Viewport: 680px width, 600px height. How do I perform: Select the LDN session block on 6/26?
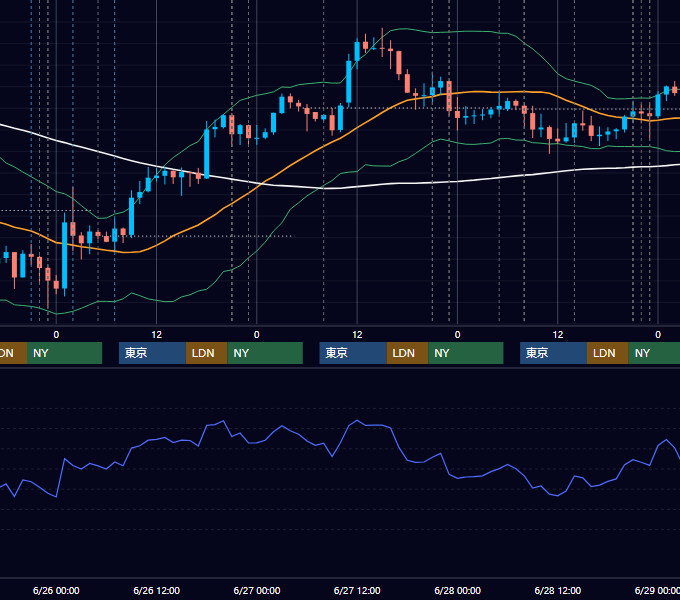click(x=206, y=353)
